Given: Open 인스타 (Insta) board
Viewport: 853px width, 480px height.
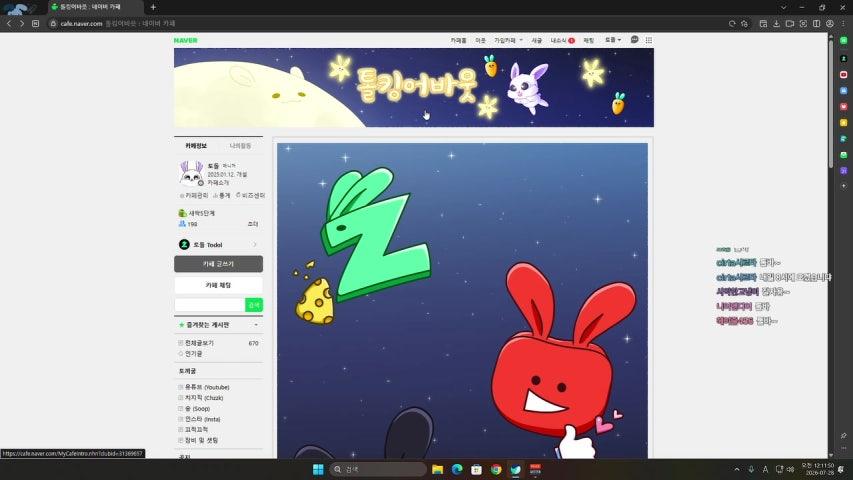Looking at the screenshot, I should click(x=202, y=419).
